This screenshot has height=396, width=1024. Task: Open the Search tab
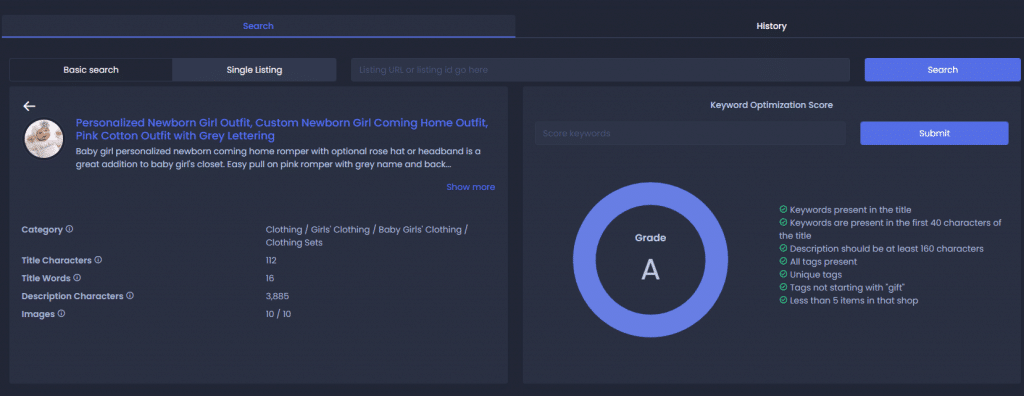click(x=258, y=26)
